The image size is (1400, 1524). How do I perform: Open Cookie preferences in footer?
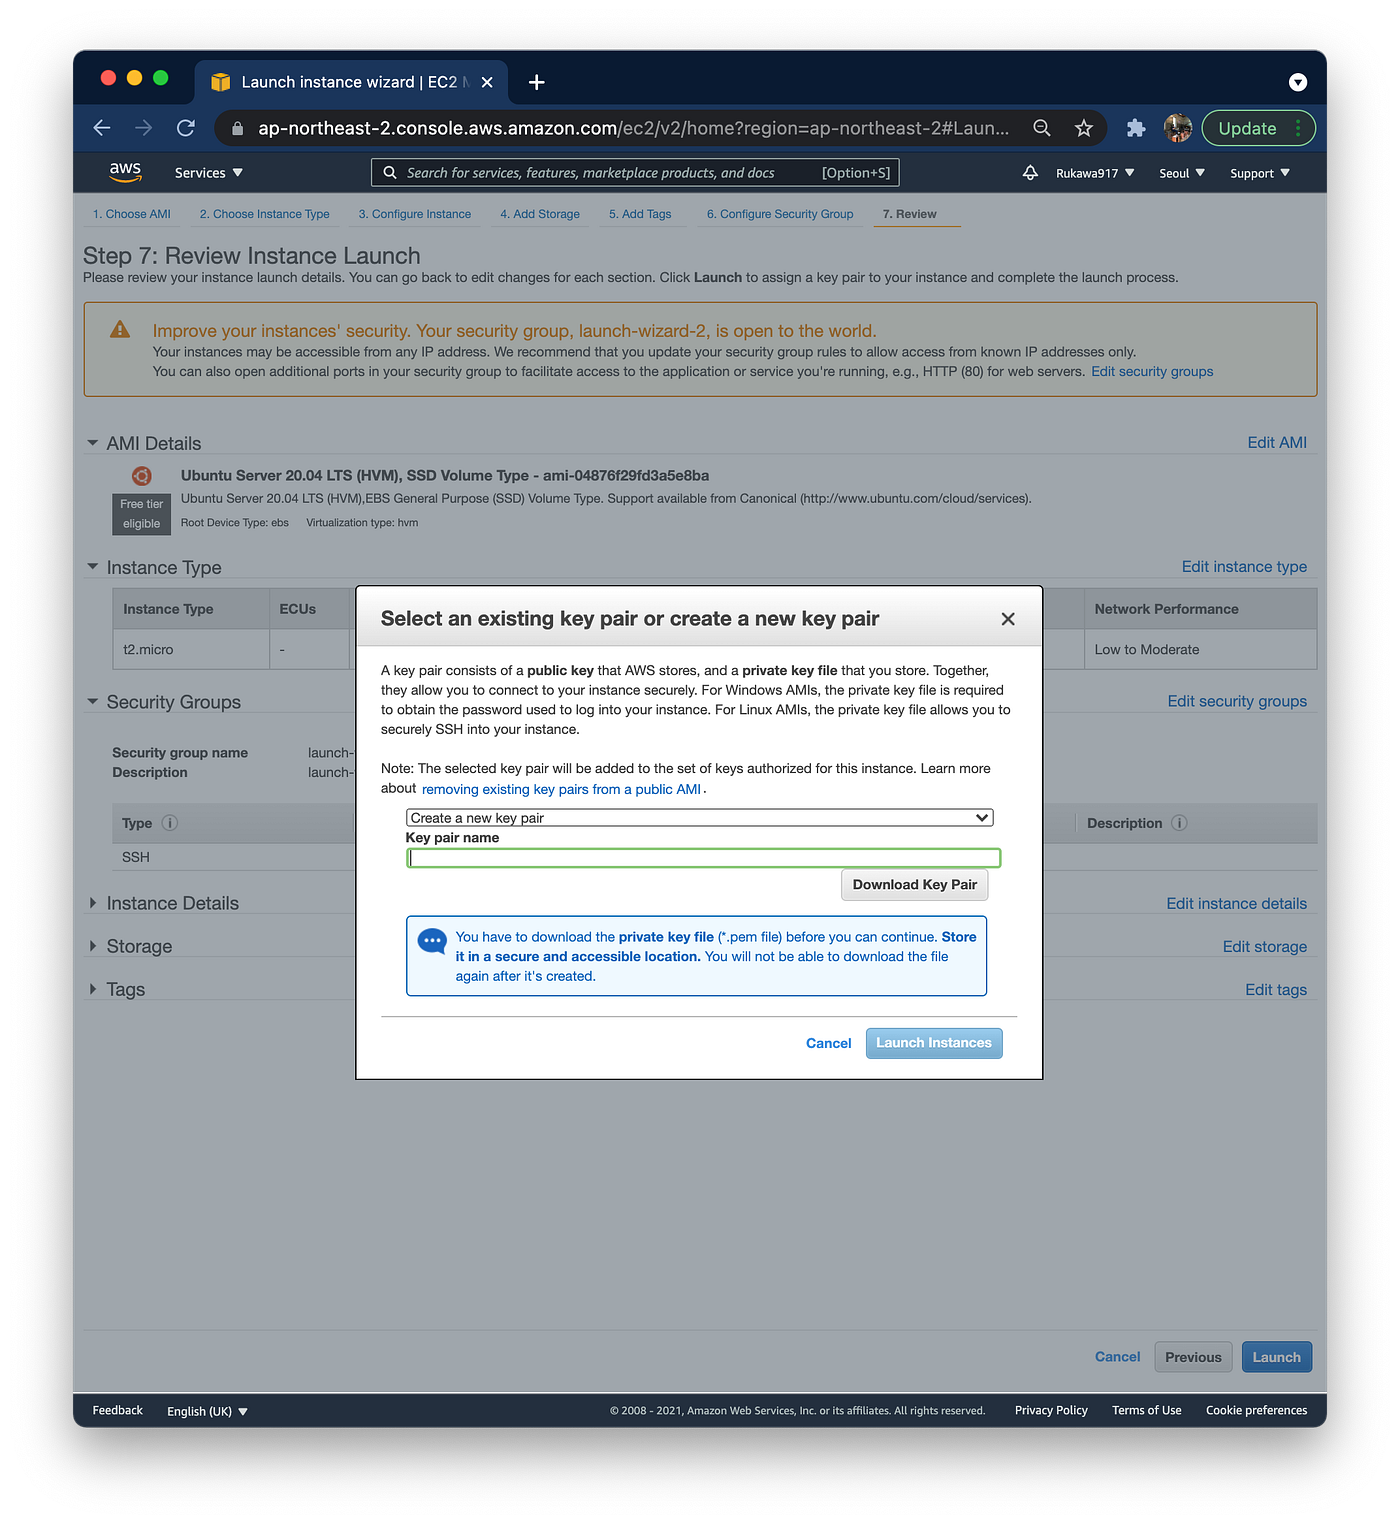[x=1256, y=1410]
